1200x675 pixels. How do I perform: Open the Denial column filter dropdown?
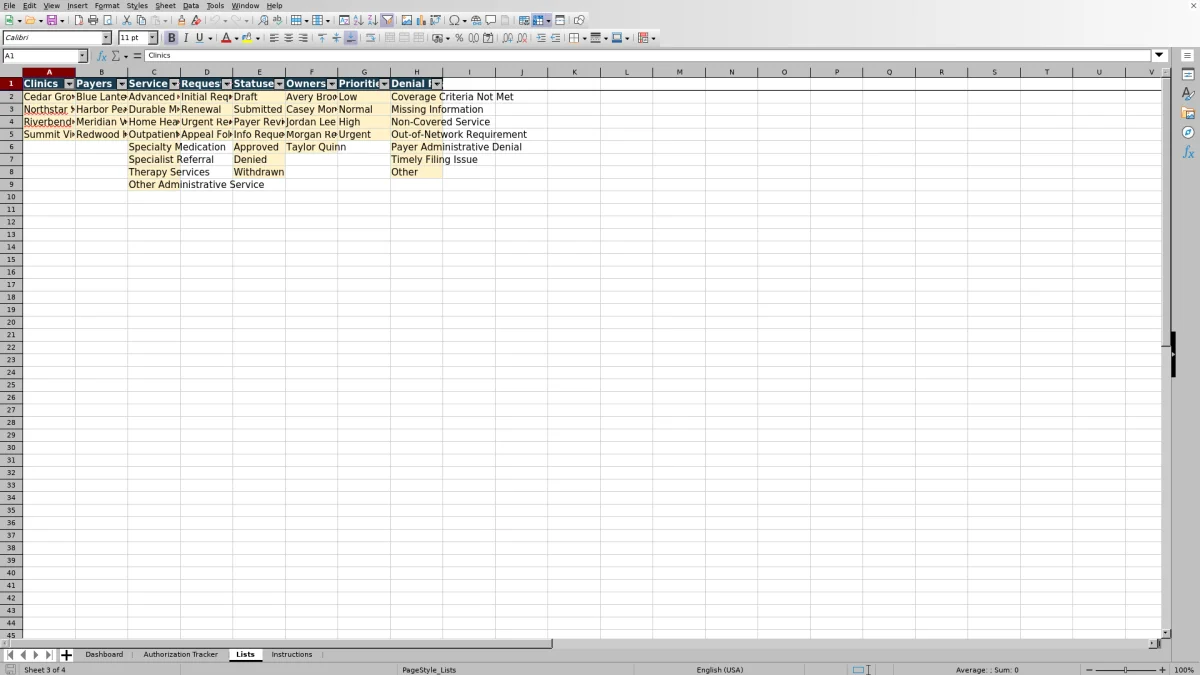437,84
